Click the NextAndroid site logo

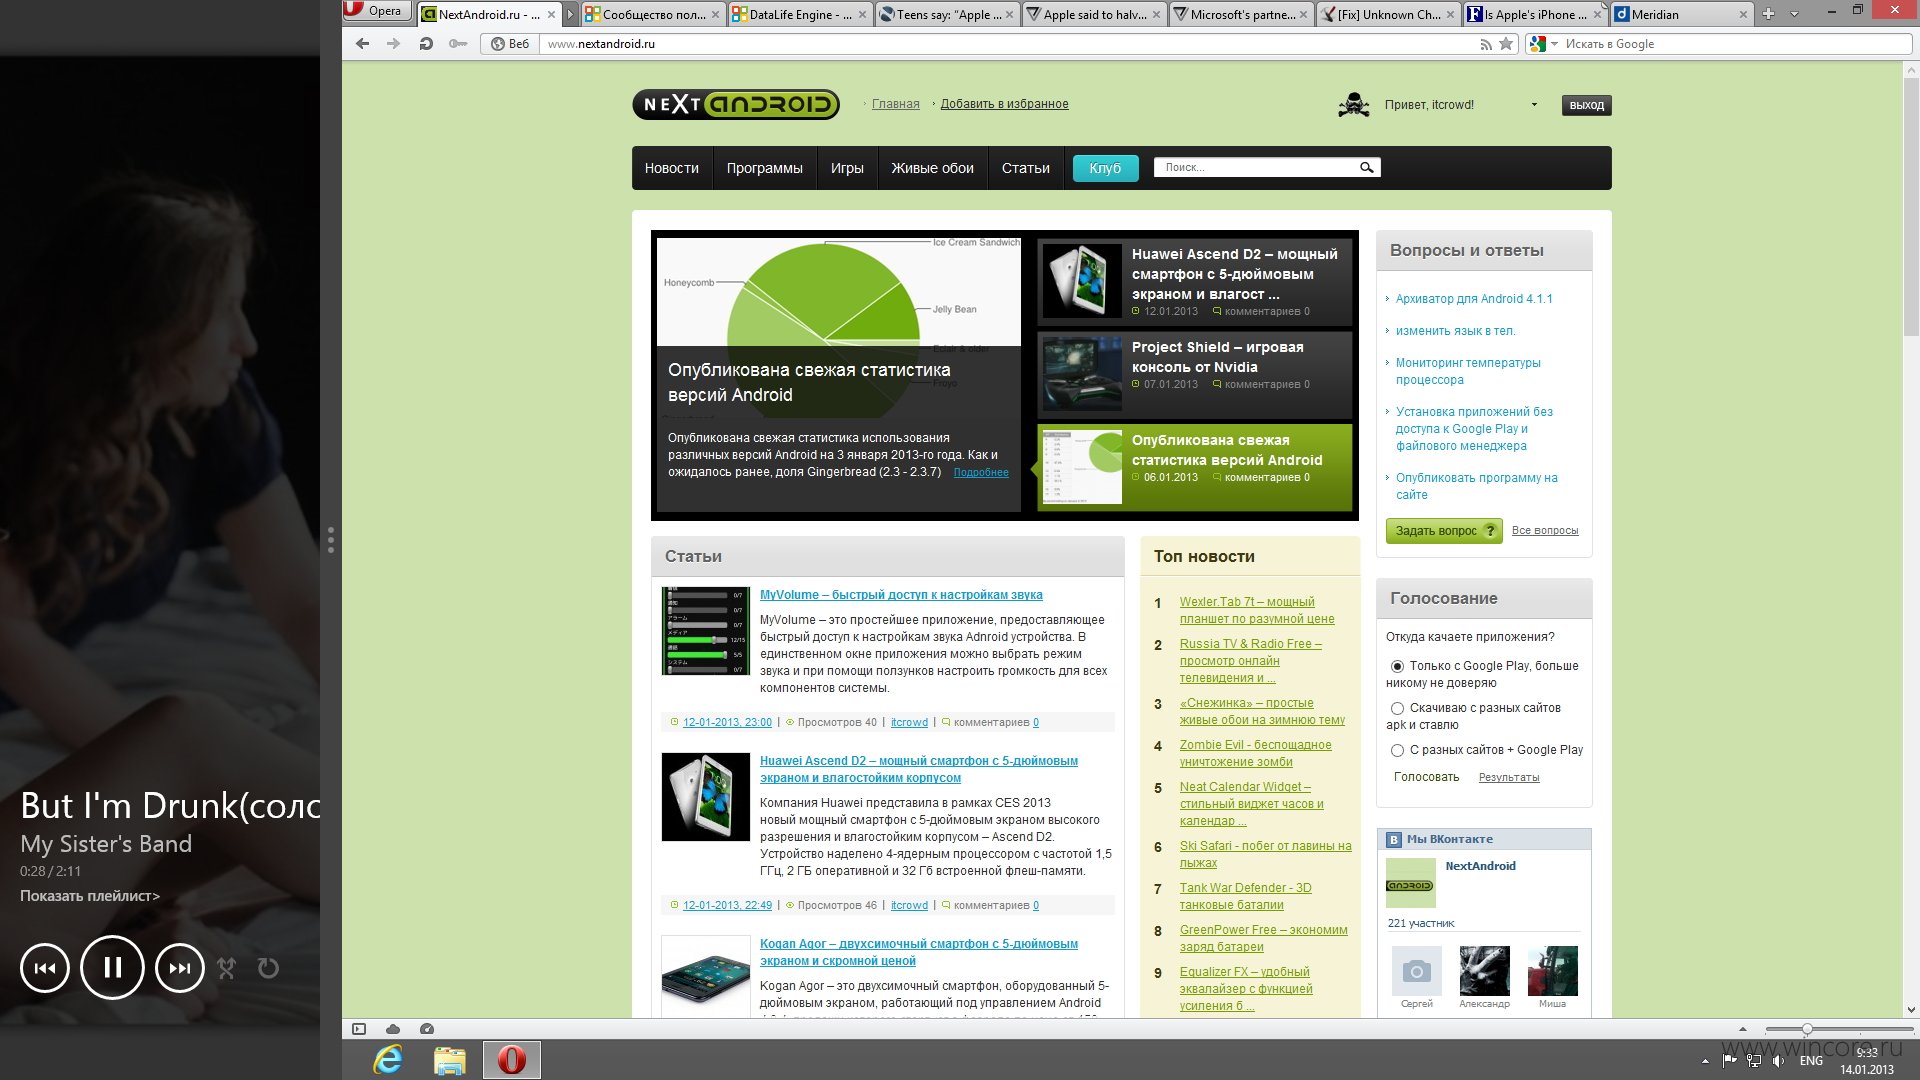[x=736, y=104]
